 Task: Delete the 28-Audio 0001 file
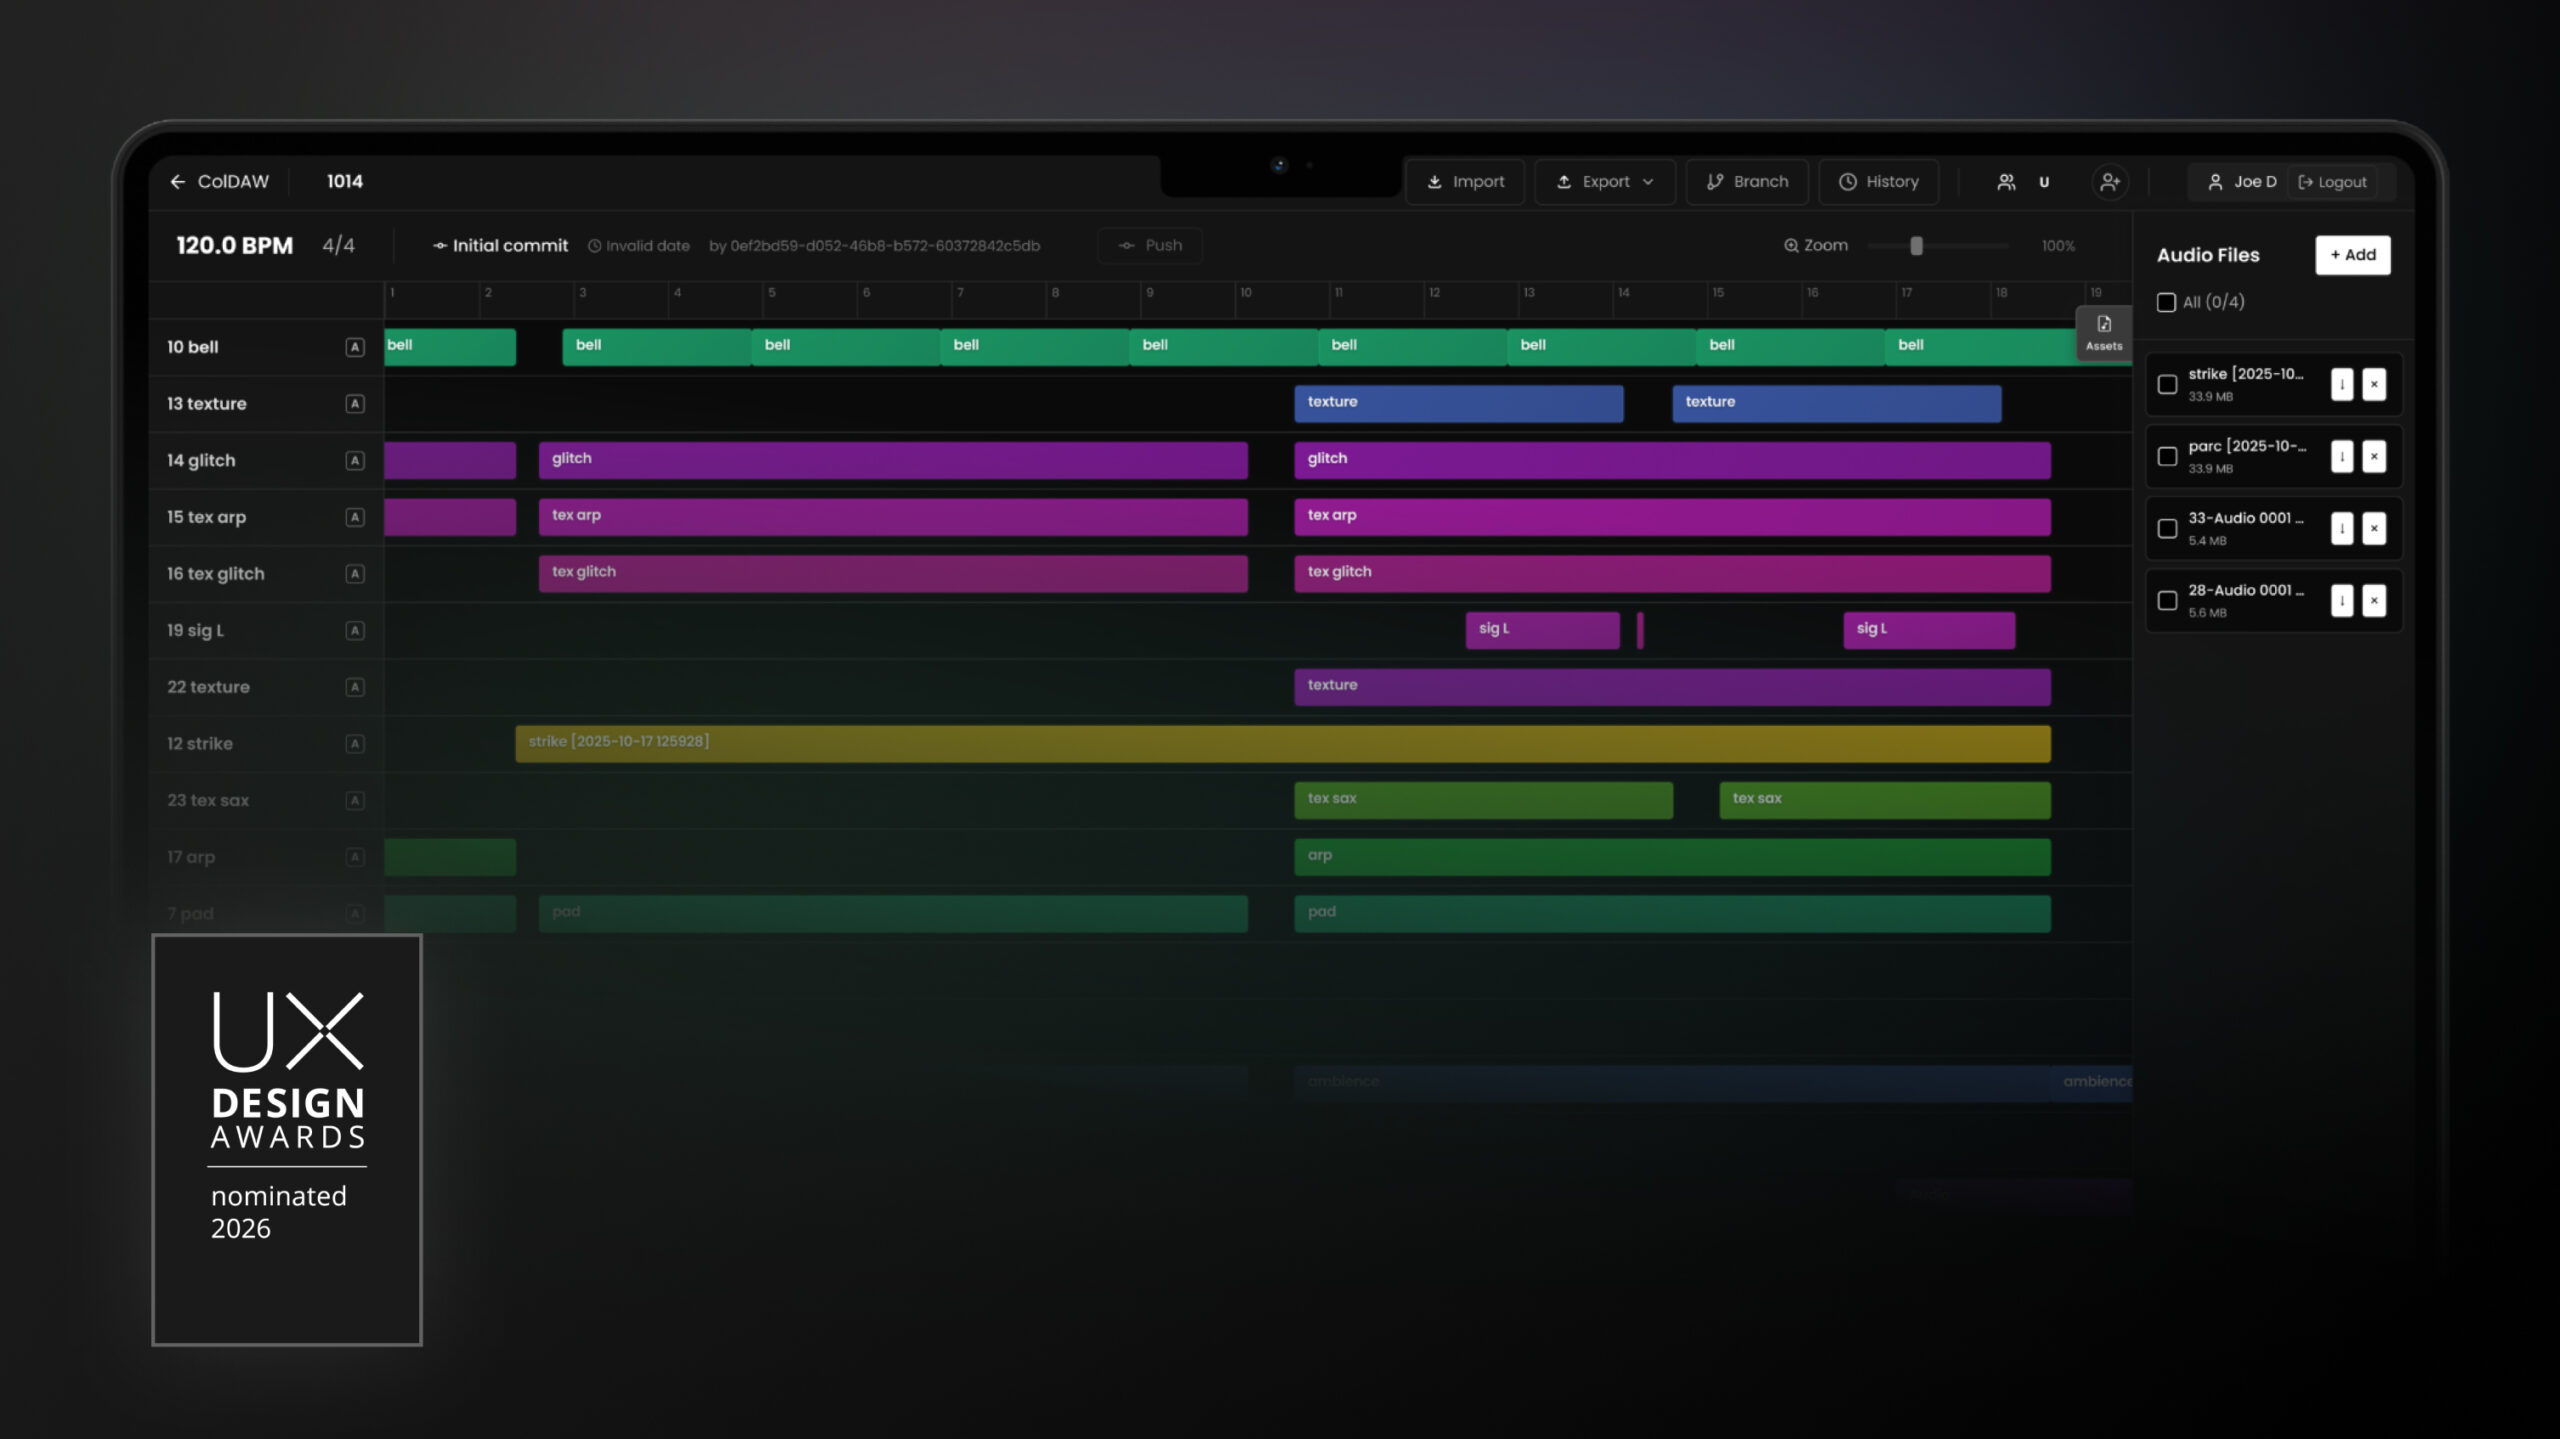click(2374, 601)
